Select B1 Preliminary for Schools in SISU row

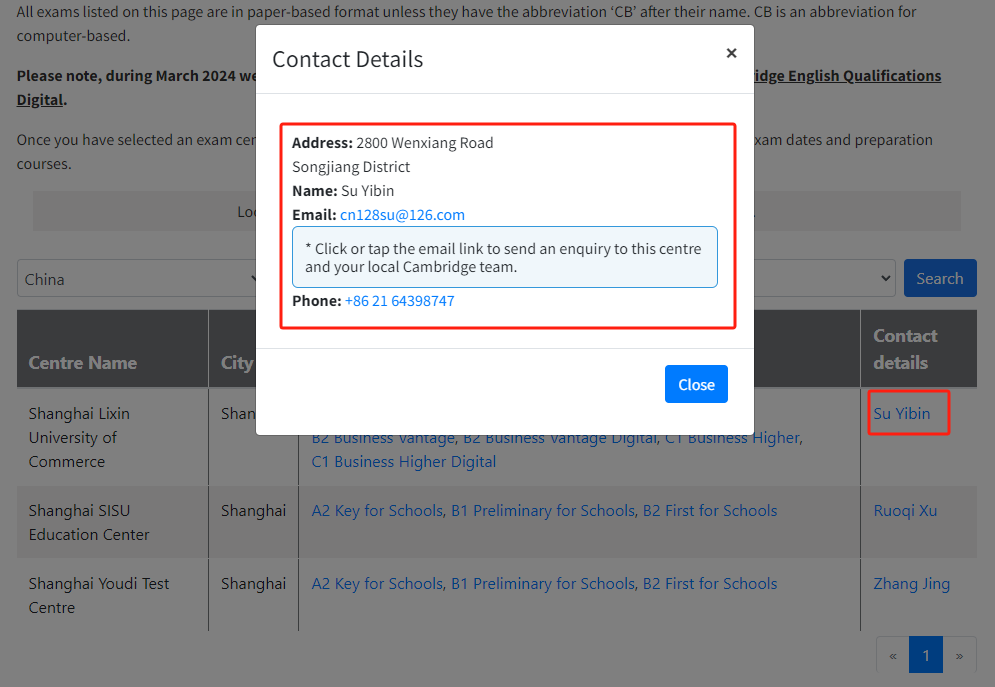[543, 510]
